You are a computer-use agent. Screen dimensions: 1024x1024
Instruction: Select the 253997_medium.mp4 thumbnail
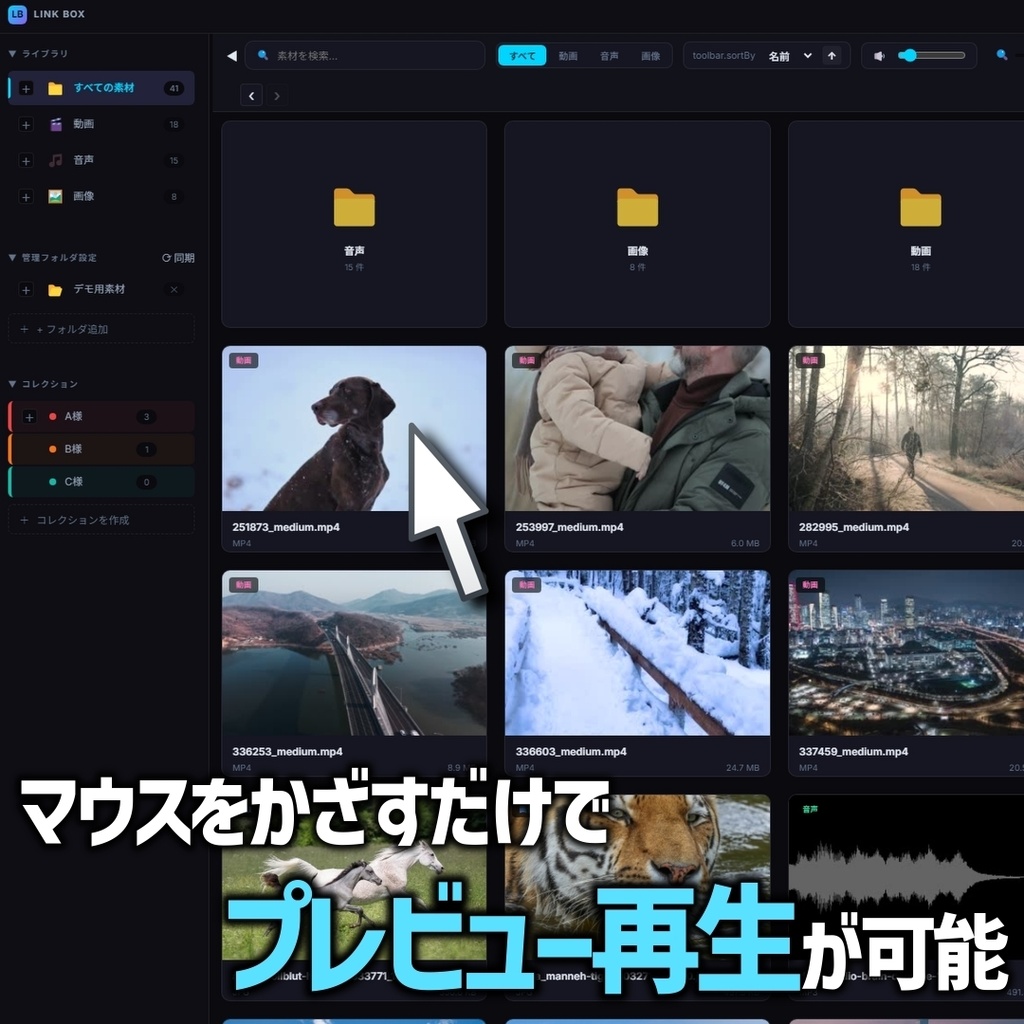point(637,428)
